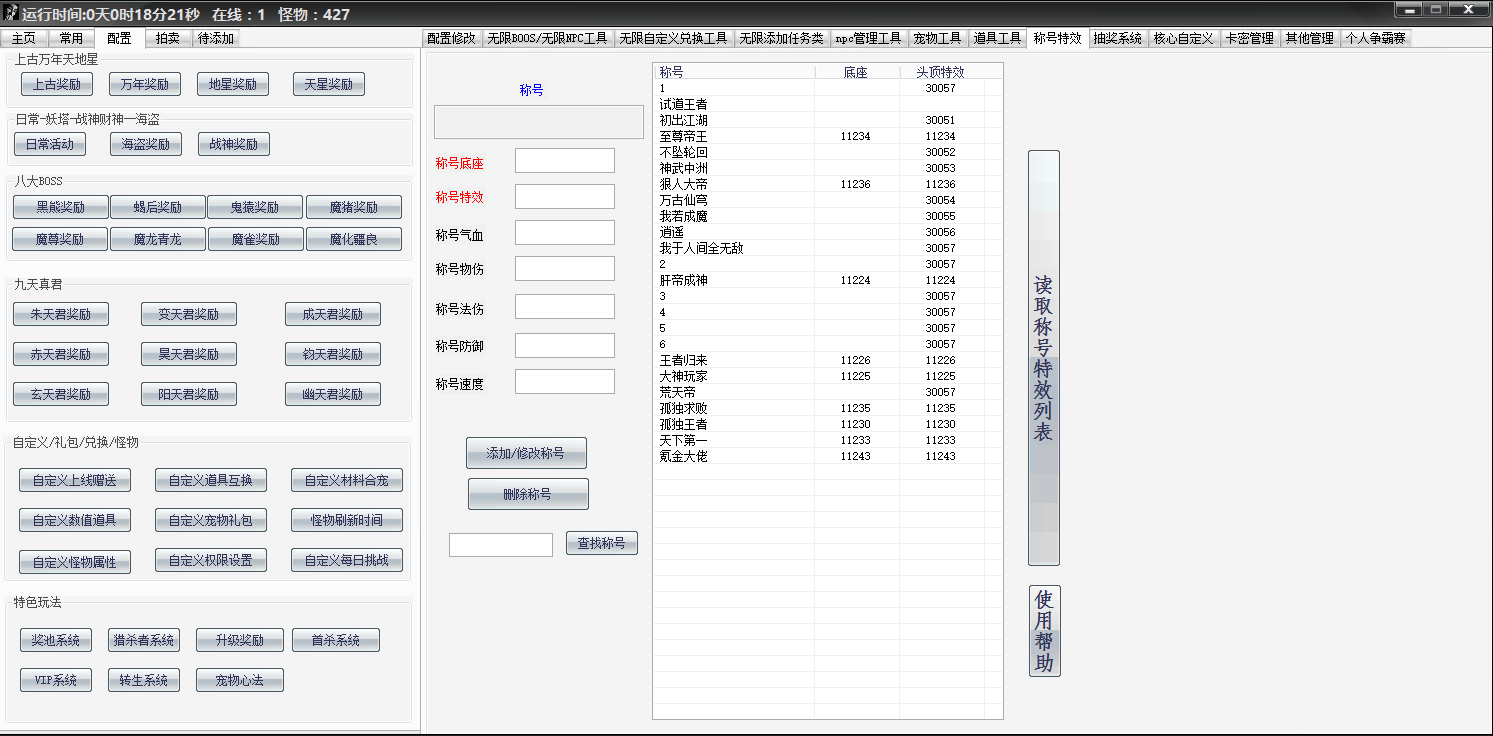Click the 魔龙青龙 boss button

click(x=158, y=239)
